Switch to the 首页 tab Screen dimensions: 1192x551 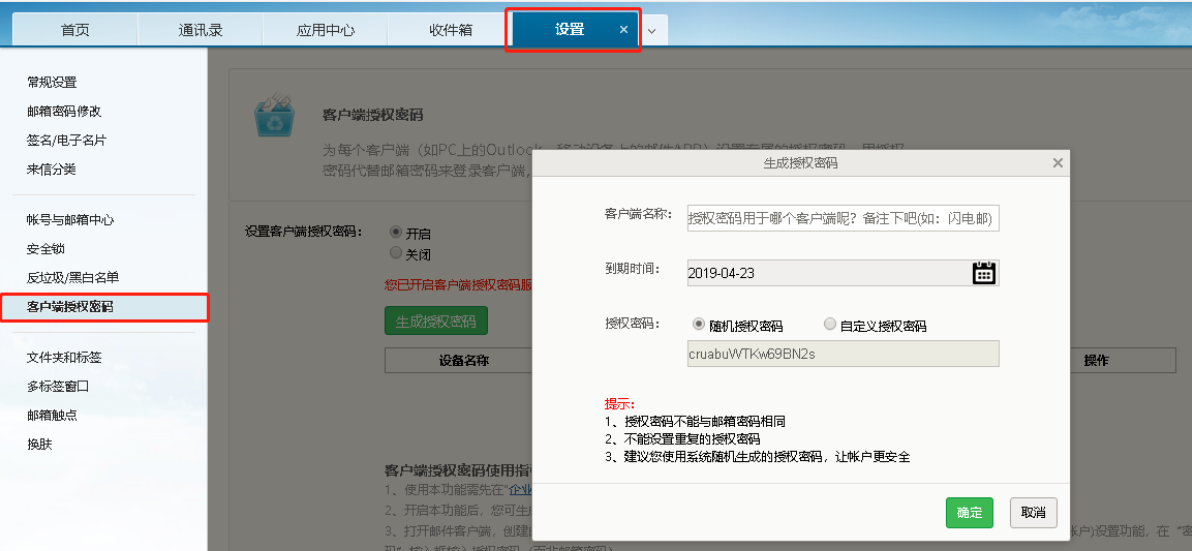(x=75, y=30)
